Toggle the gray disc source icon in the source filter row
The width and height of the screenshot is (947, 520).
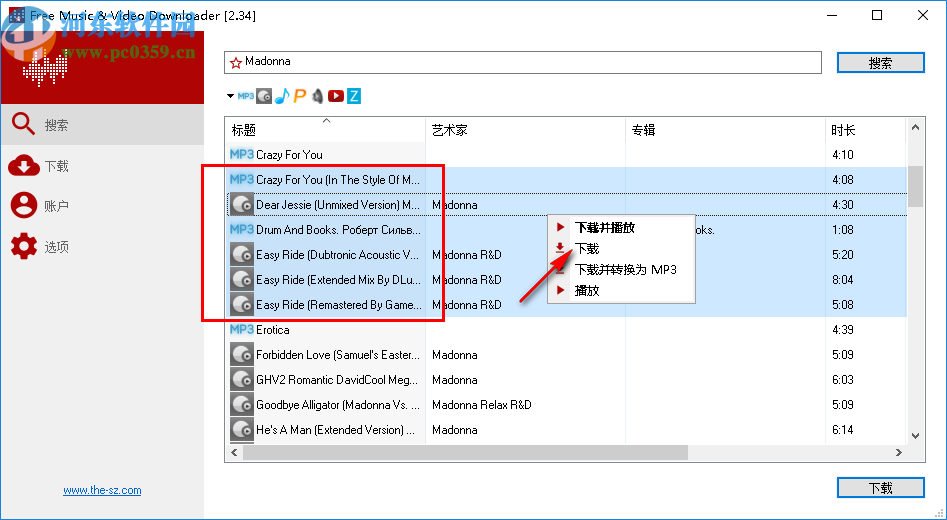pos(264,96)
